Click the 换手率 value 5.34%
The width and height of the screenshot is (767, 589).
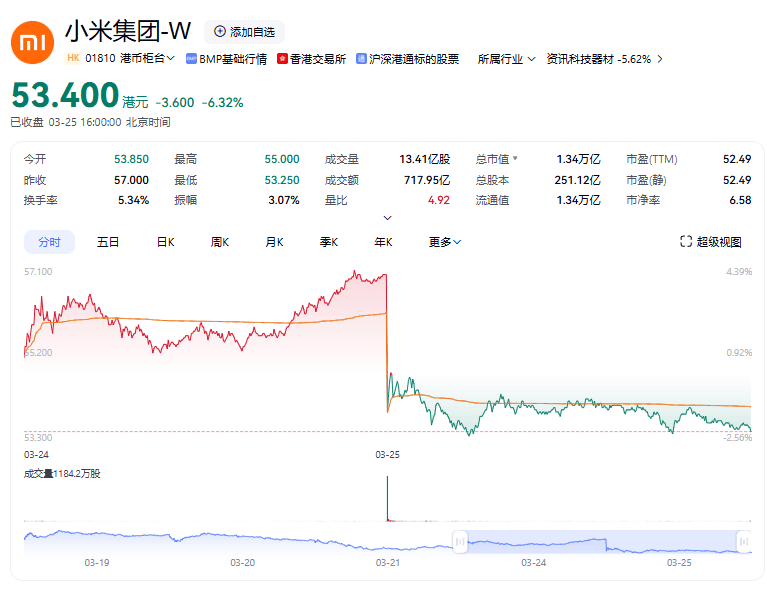click(133, 200)
